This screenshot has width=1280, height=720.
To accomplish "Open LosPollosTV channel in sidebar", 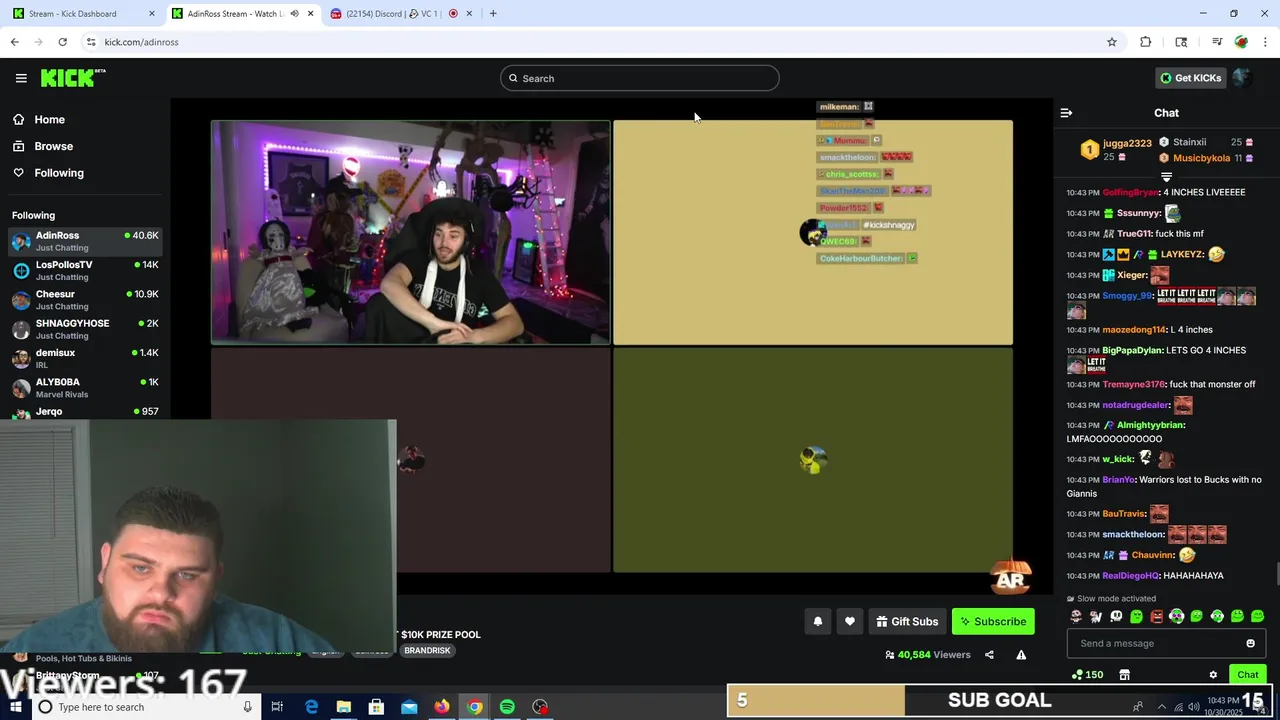I will click(85, 270).
